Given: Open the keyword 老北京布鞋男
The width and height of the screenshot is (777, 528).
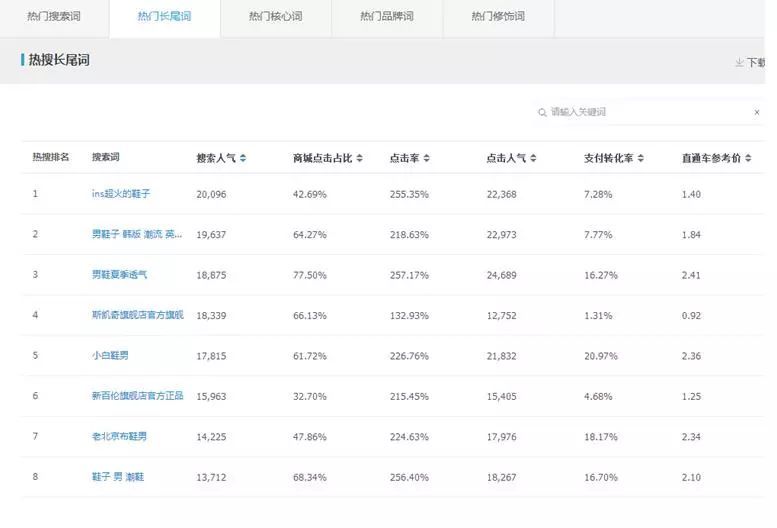Looking at the screenshot, I should coord(119,436).
